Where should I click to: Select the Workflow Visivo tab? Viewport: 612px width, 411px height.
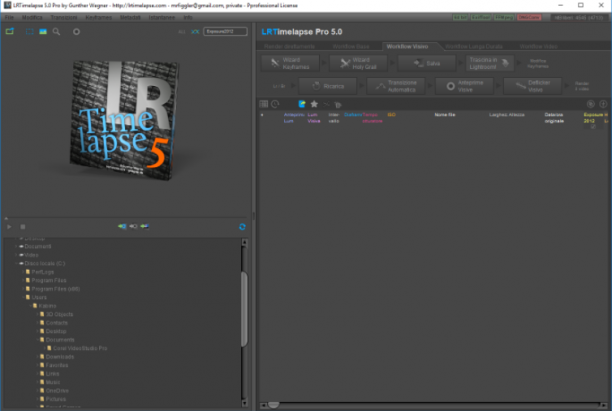click(407, 46)
